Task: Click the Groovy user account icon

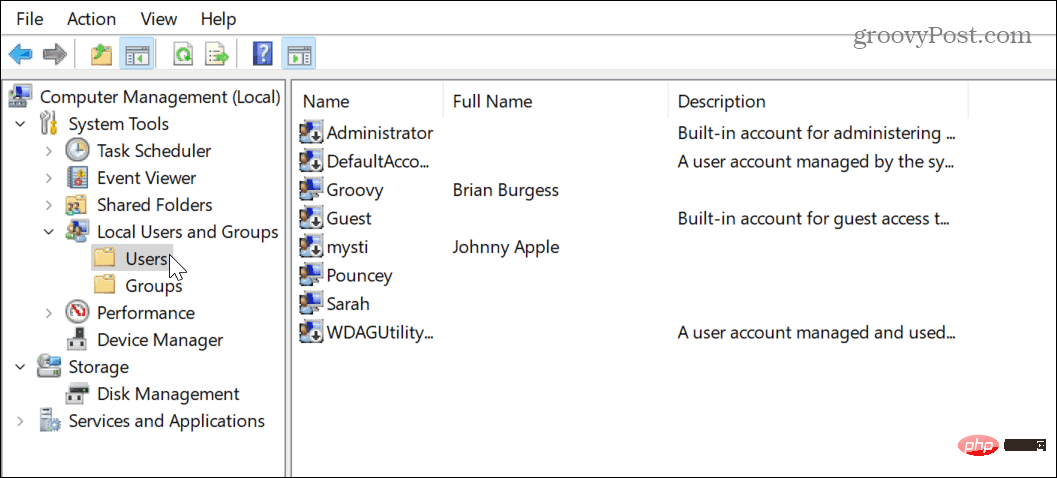Action: coord(311,190)
